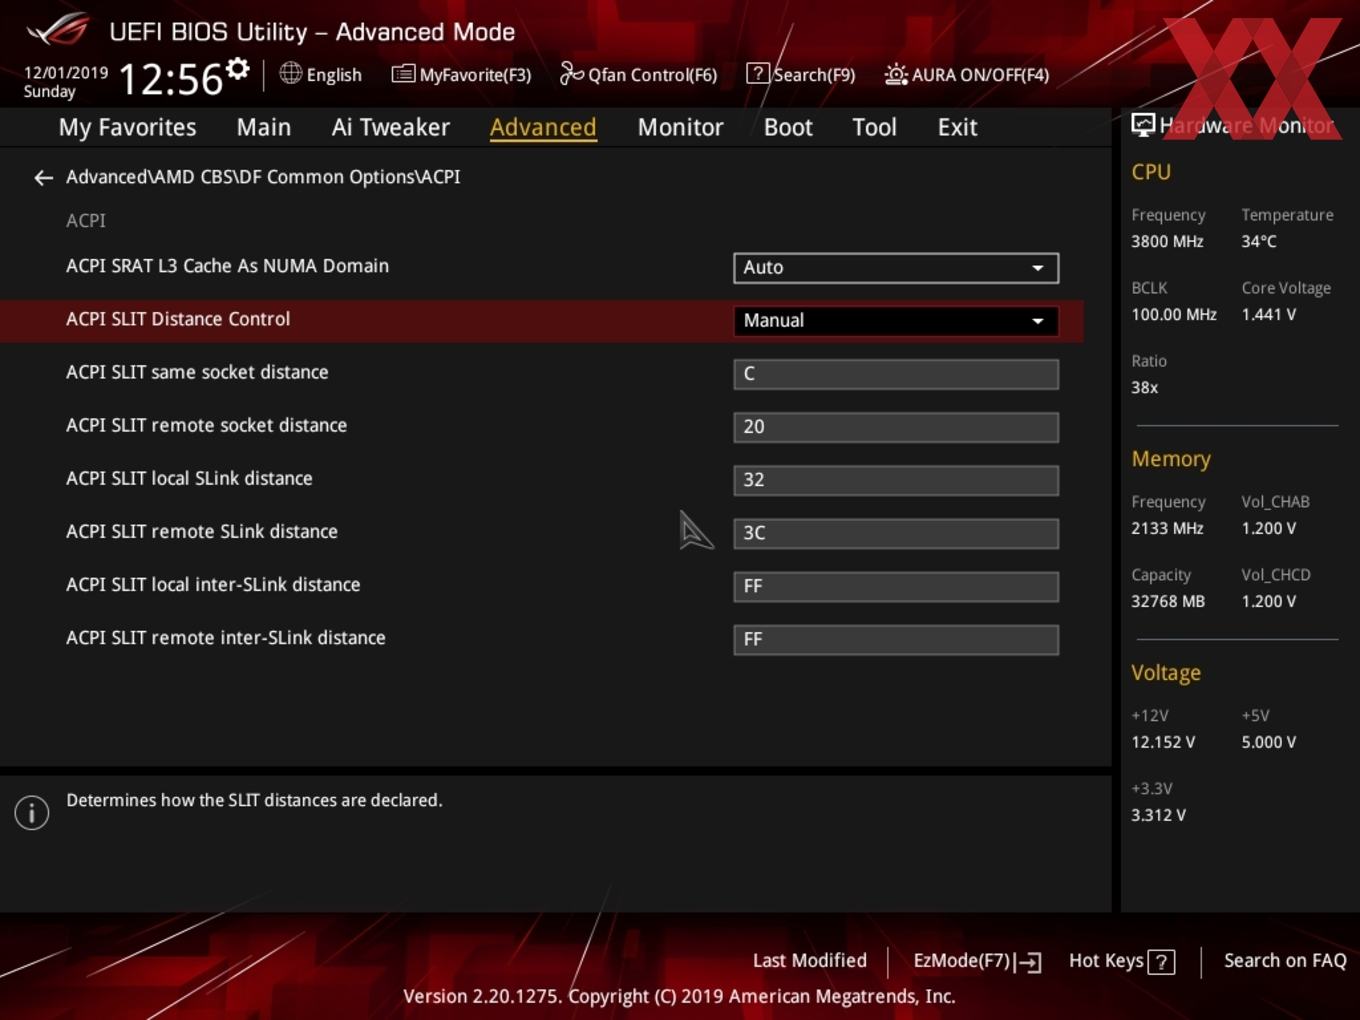Screen dimensions: 1360x1020
Task: Select ACPI SLIT remote inter-SLink distance label
Action: pos(226,637)
